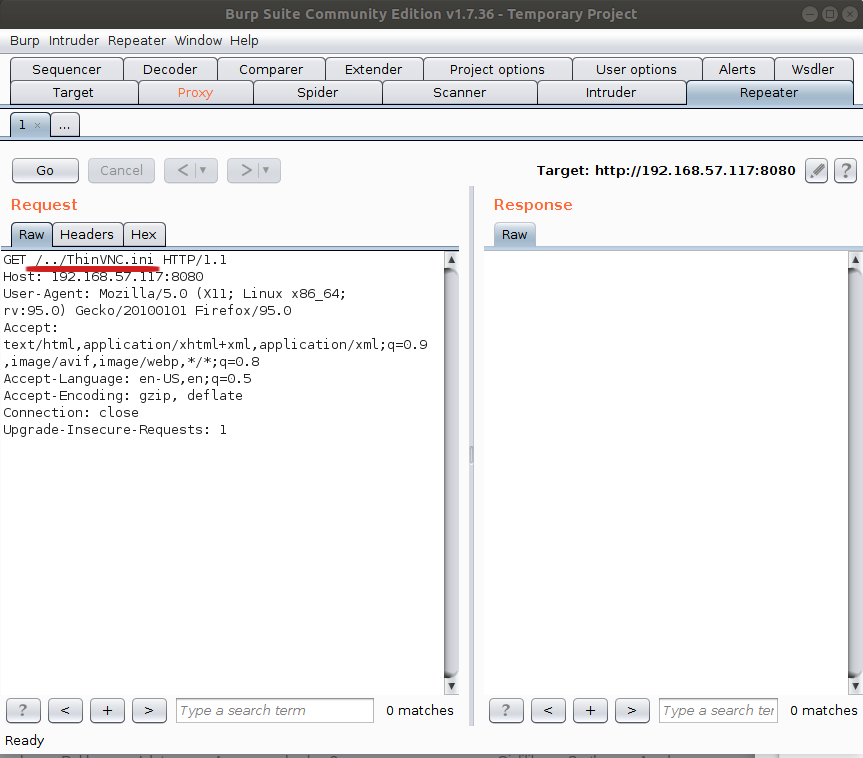Click the Cancel button
The image size is (863, 758).
[121, 171]
